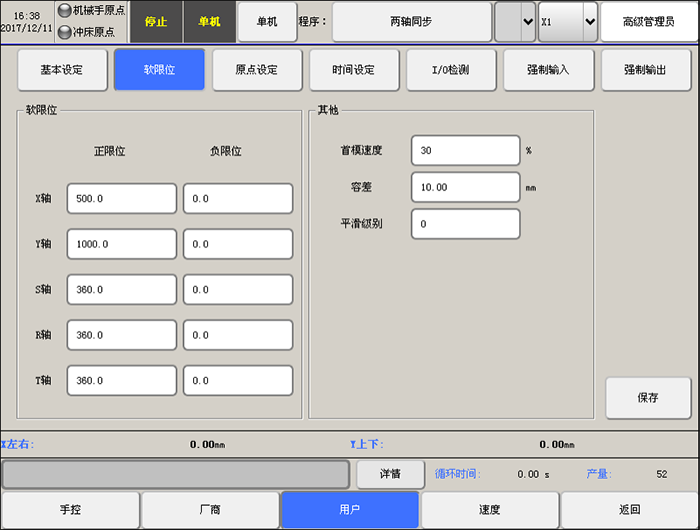Screen dimensions: 700x530
Task: Open the program name 两轴同步 selector
Action: [x=411, y=21]
